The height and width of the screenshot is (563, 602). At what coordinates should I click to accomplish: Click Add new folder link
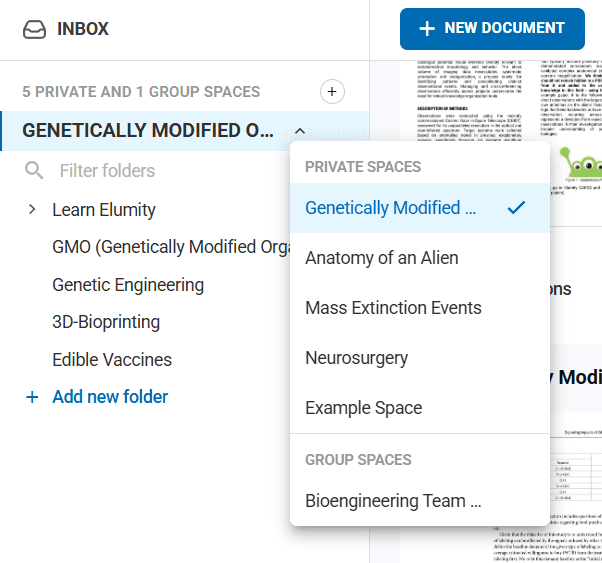click(x=110, y=397)
